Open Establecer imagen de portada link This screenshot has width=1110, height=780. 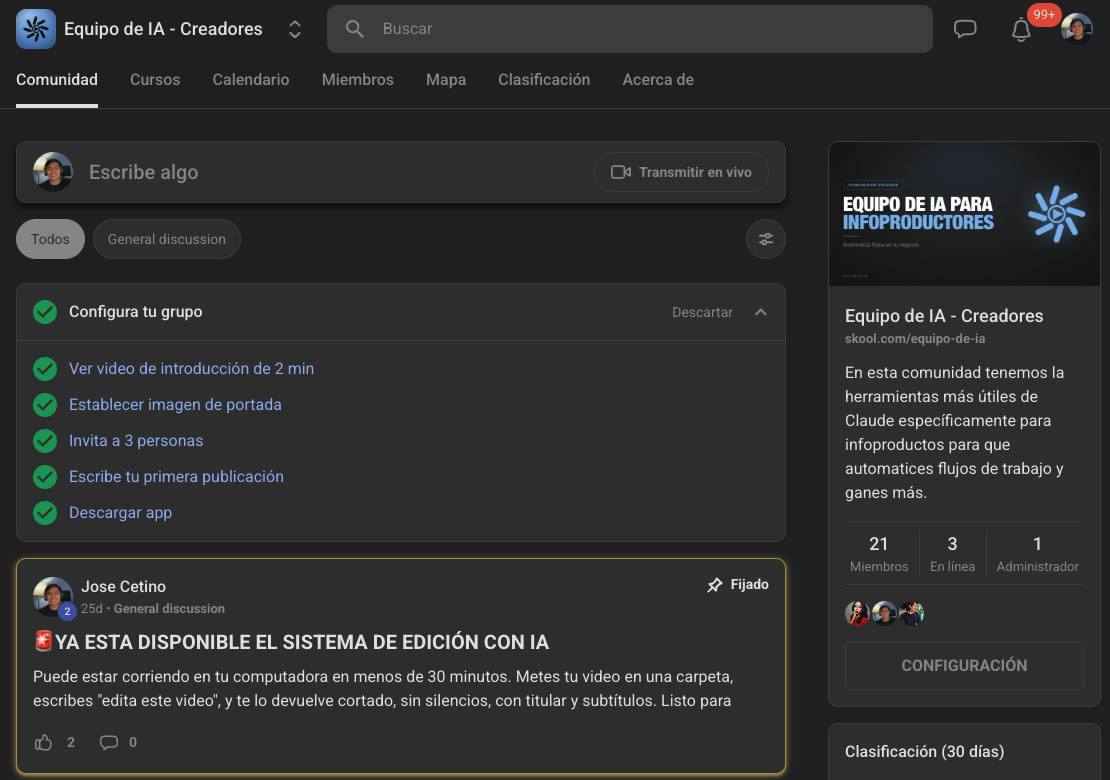(175, 404)
